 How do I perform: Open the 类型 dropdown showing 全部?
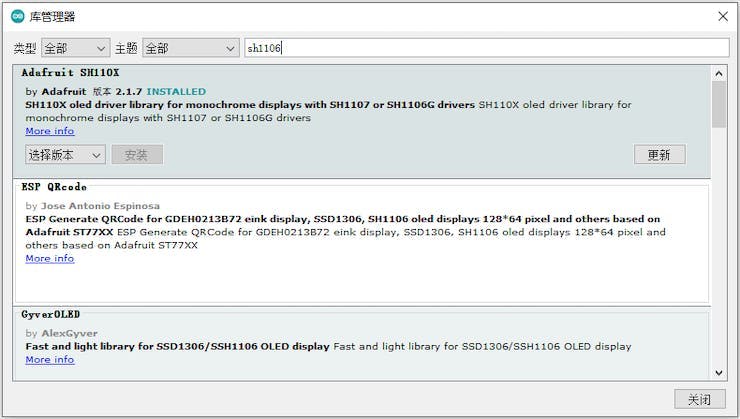[x=76, y=48]
